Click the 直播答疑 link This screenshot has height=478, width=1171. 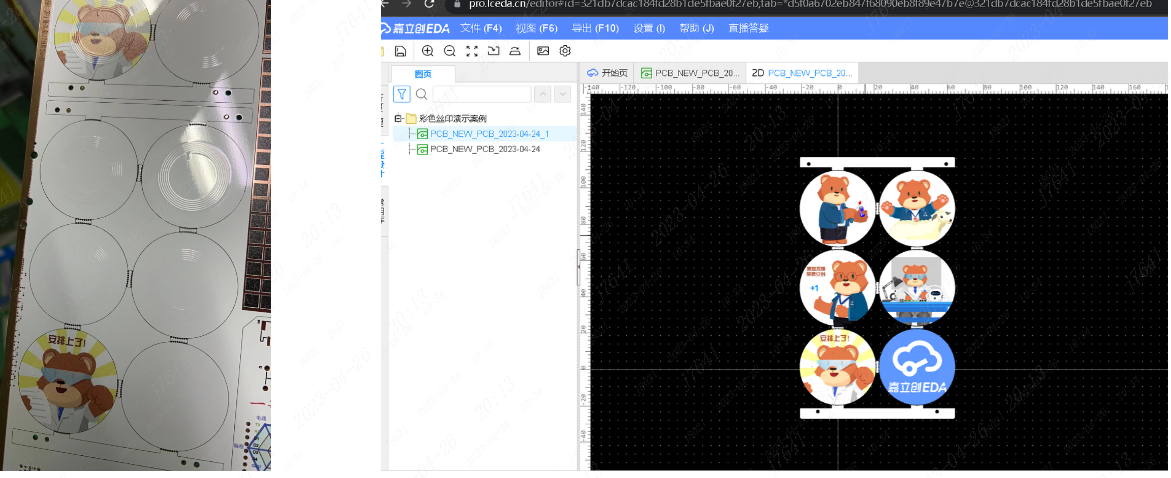pos(748,28)
